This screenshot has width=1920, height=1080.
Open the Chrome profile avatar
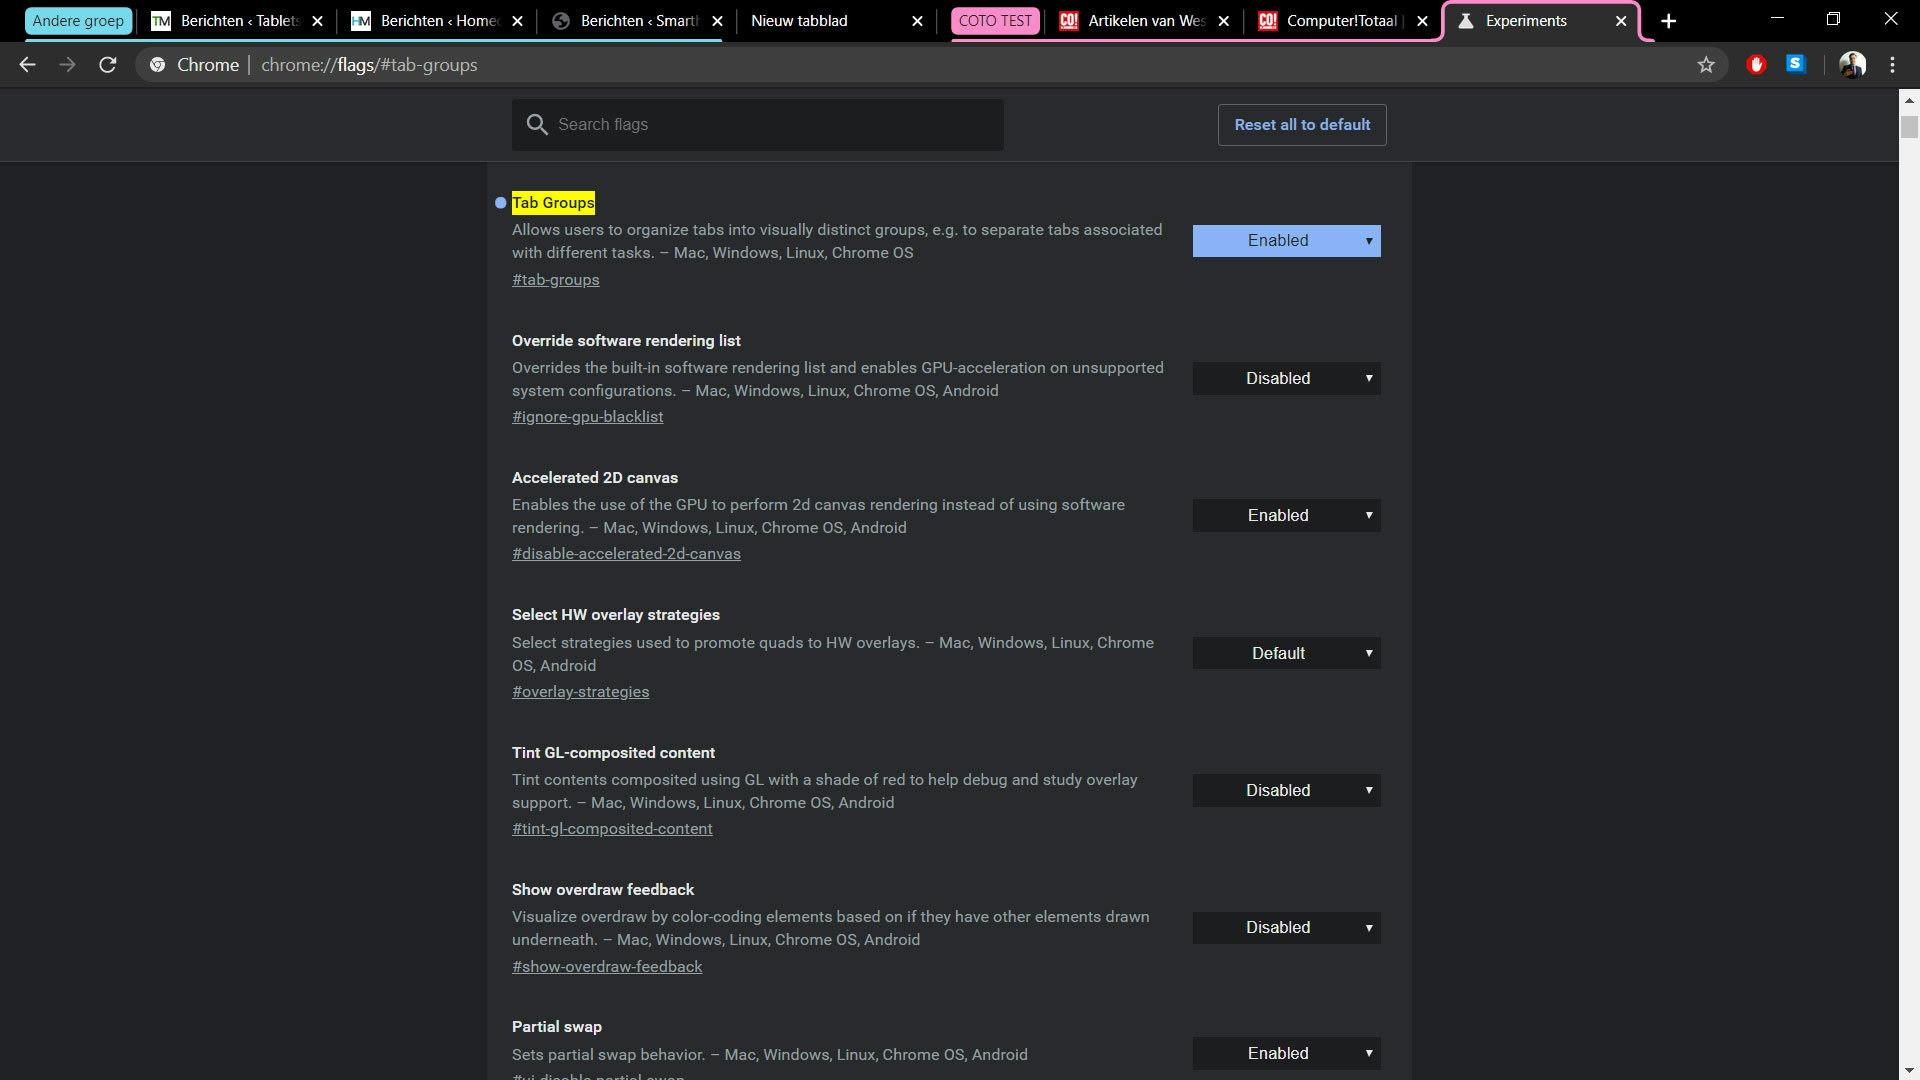[1852, 65]
